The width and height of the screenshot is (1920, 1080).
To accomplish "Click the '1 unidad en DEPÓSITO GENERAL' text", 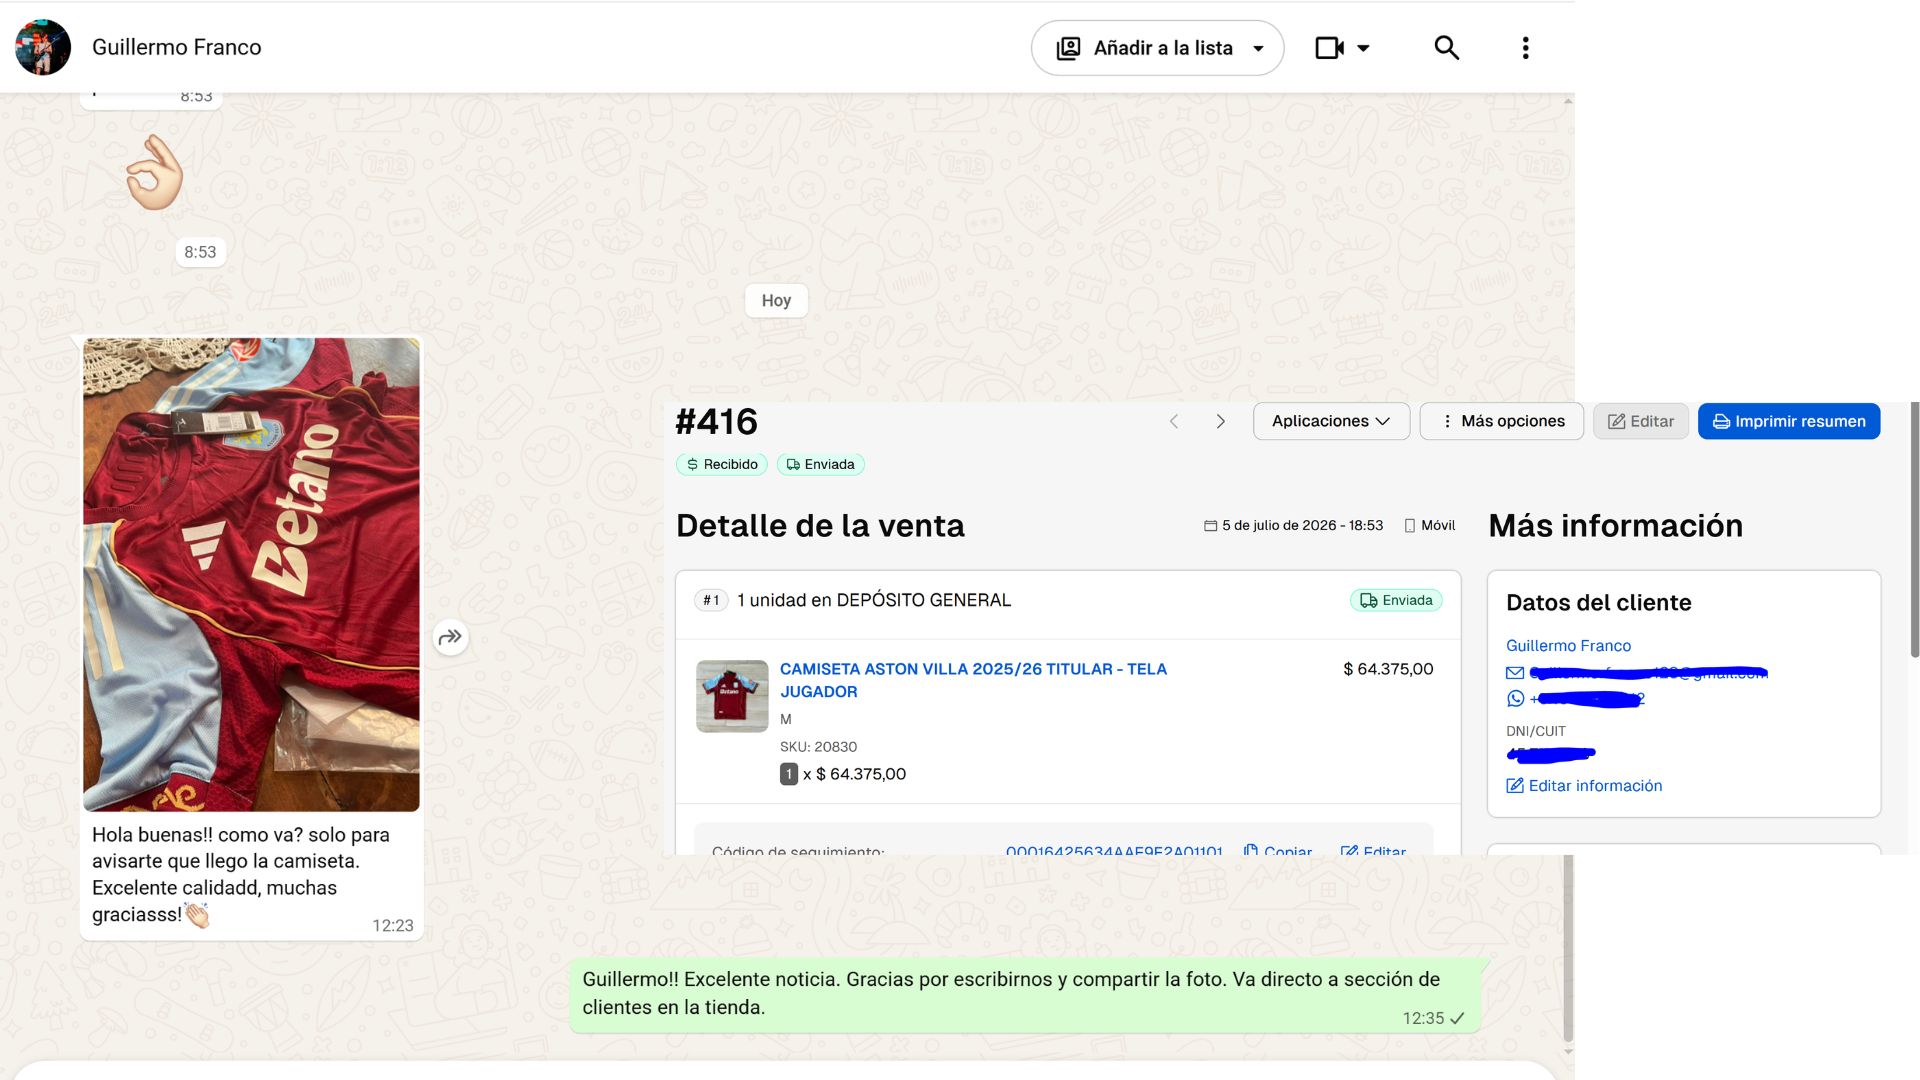I will coord(874,600).
